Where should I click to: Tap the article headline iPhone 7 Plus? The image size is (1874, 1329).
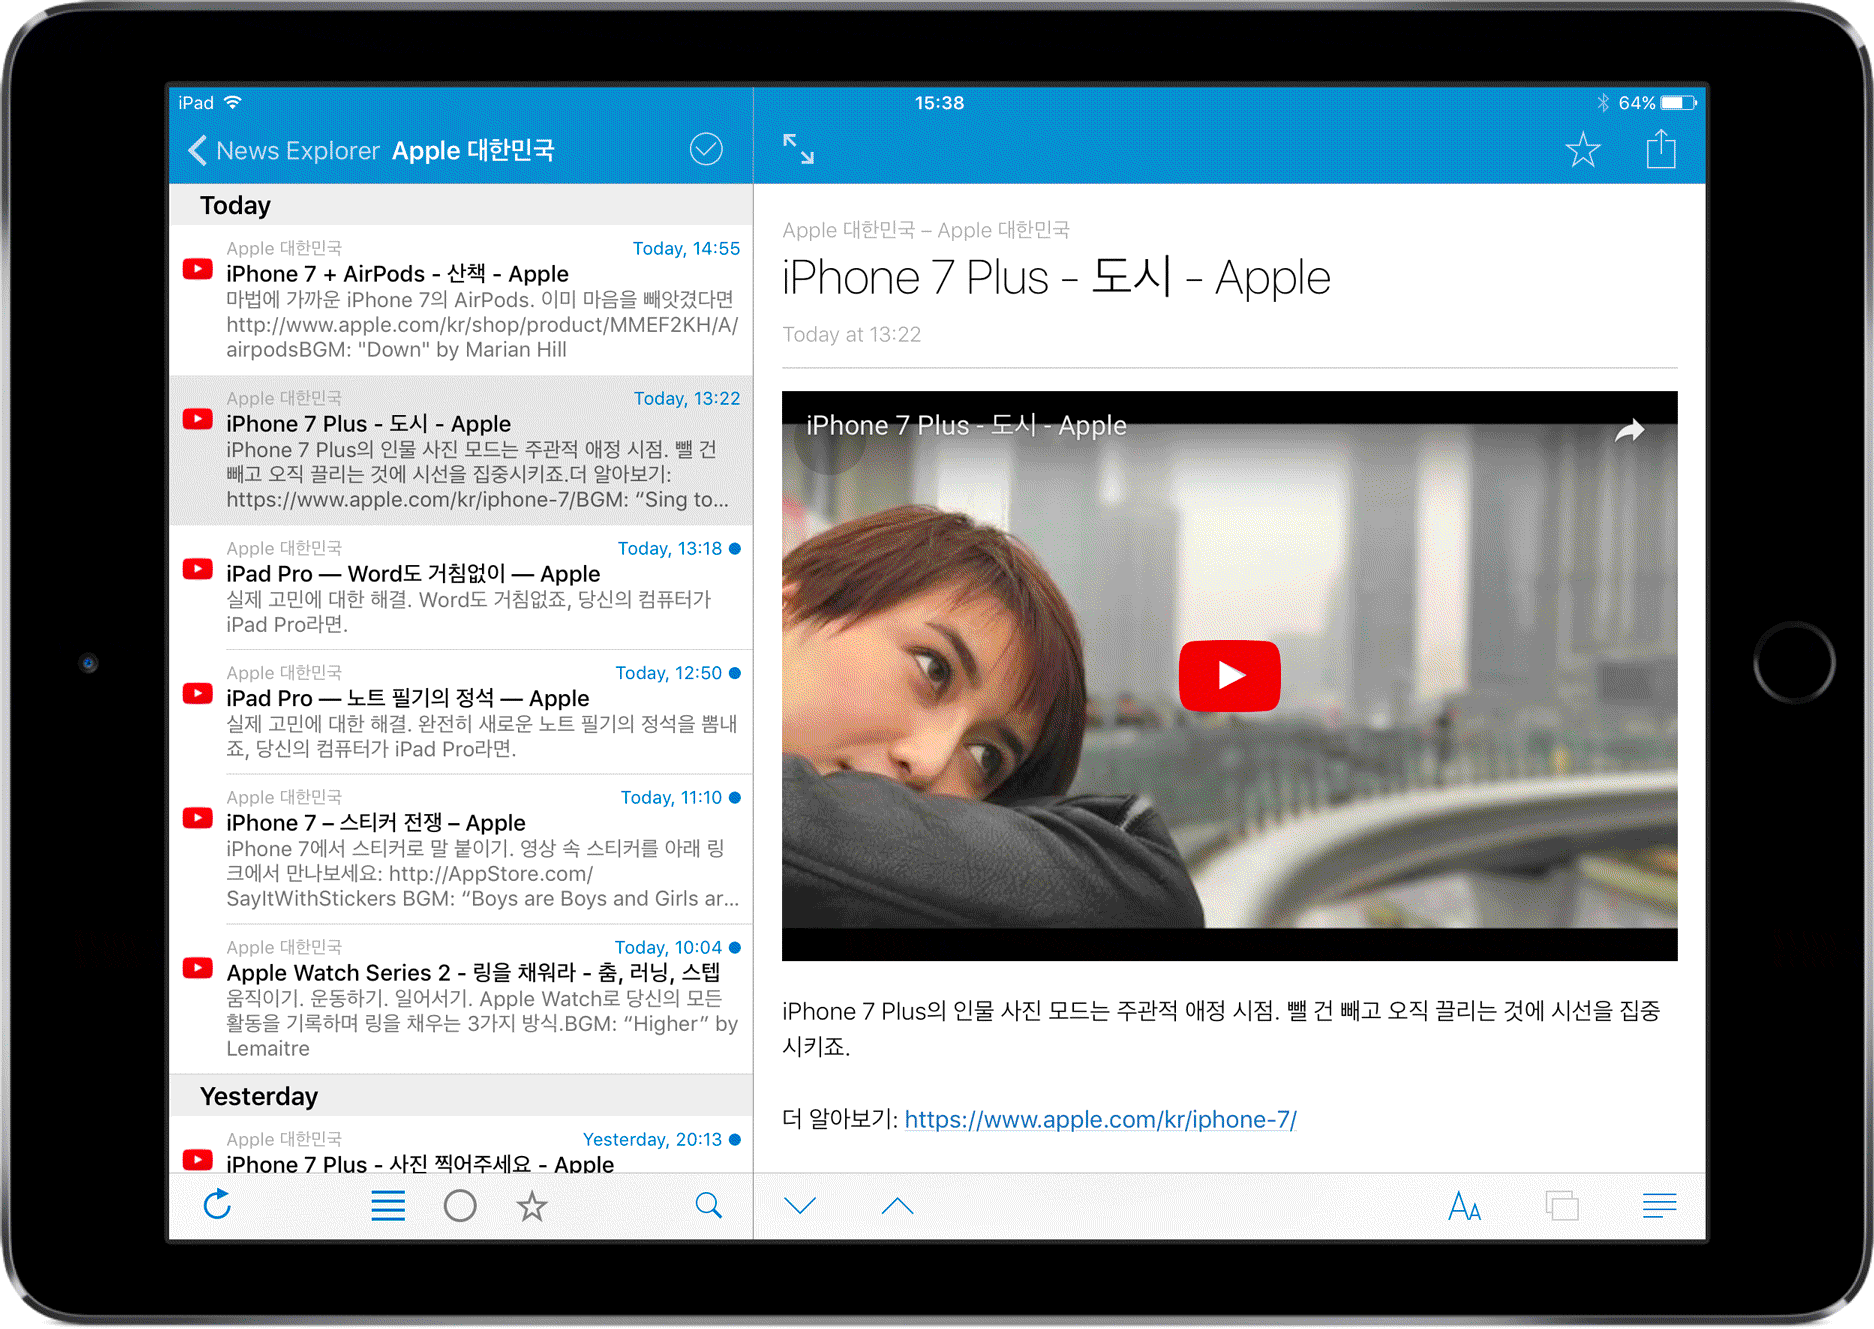(x=1056, y=278)
